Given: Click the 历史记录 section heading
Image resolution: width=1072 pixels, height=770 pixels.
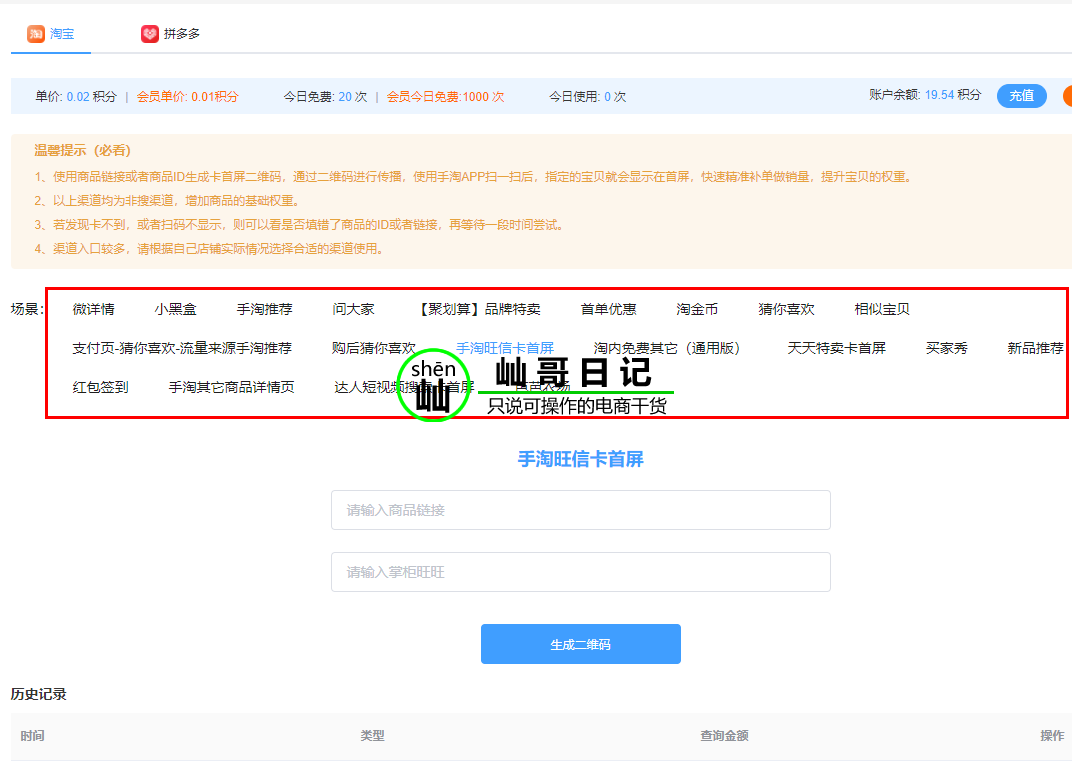Looking at the screenshot, I should point(38,694).
